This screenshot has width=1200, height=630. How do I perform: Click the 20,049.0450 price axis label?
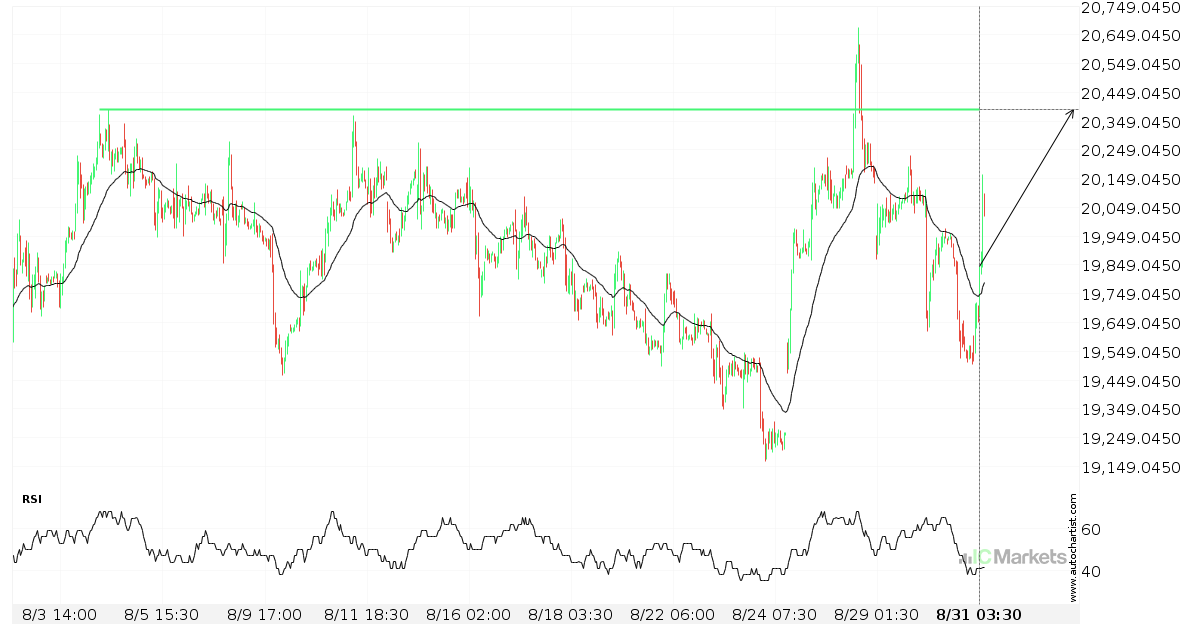point(1133,209)
